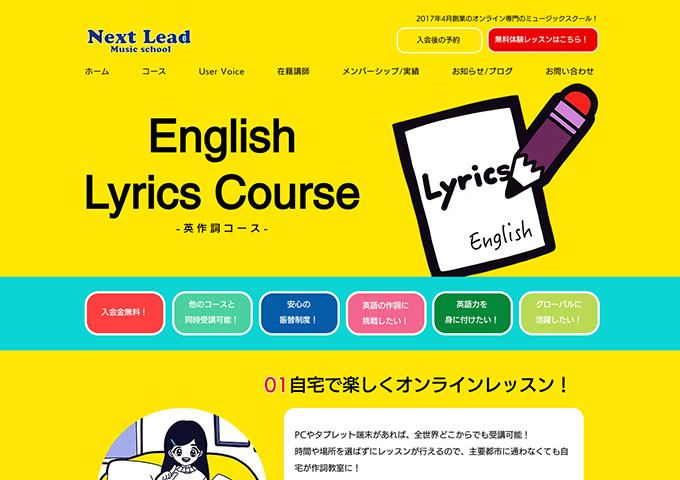The height and width of the screenshot is (480, 680).
Task: Click the pink 英語の作詞に挑戦したい！ badge
Action: click(x=386, y=313)
